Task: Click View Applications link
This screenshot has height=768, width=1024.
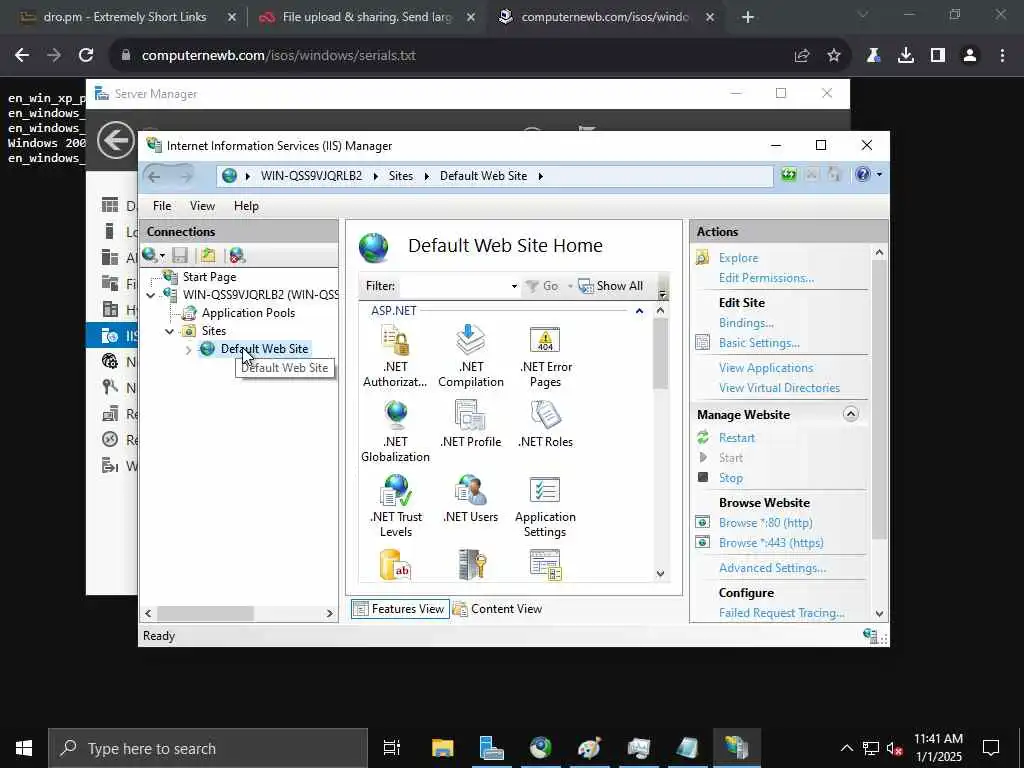Action: pyautogui.click(x=766, y=368)
